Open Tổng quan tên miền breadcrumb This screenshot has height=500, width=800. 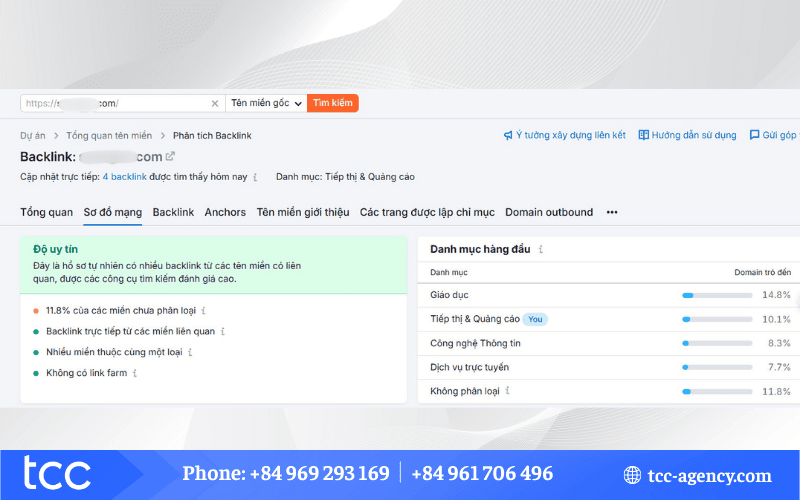point(109,136)
